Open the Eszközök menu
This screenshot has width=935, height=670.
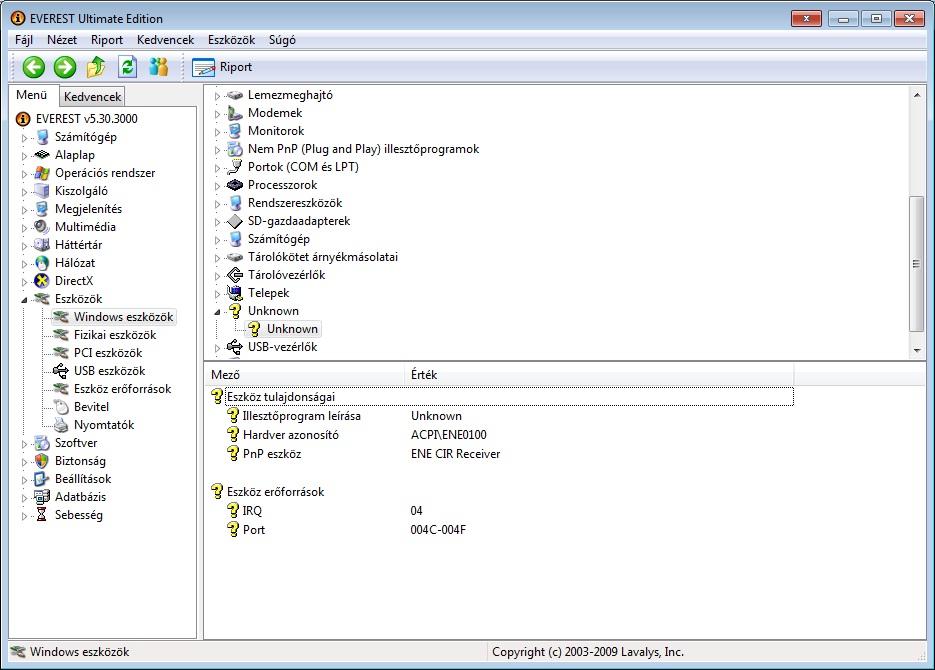click(x=231, y=40)
